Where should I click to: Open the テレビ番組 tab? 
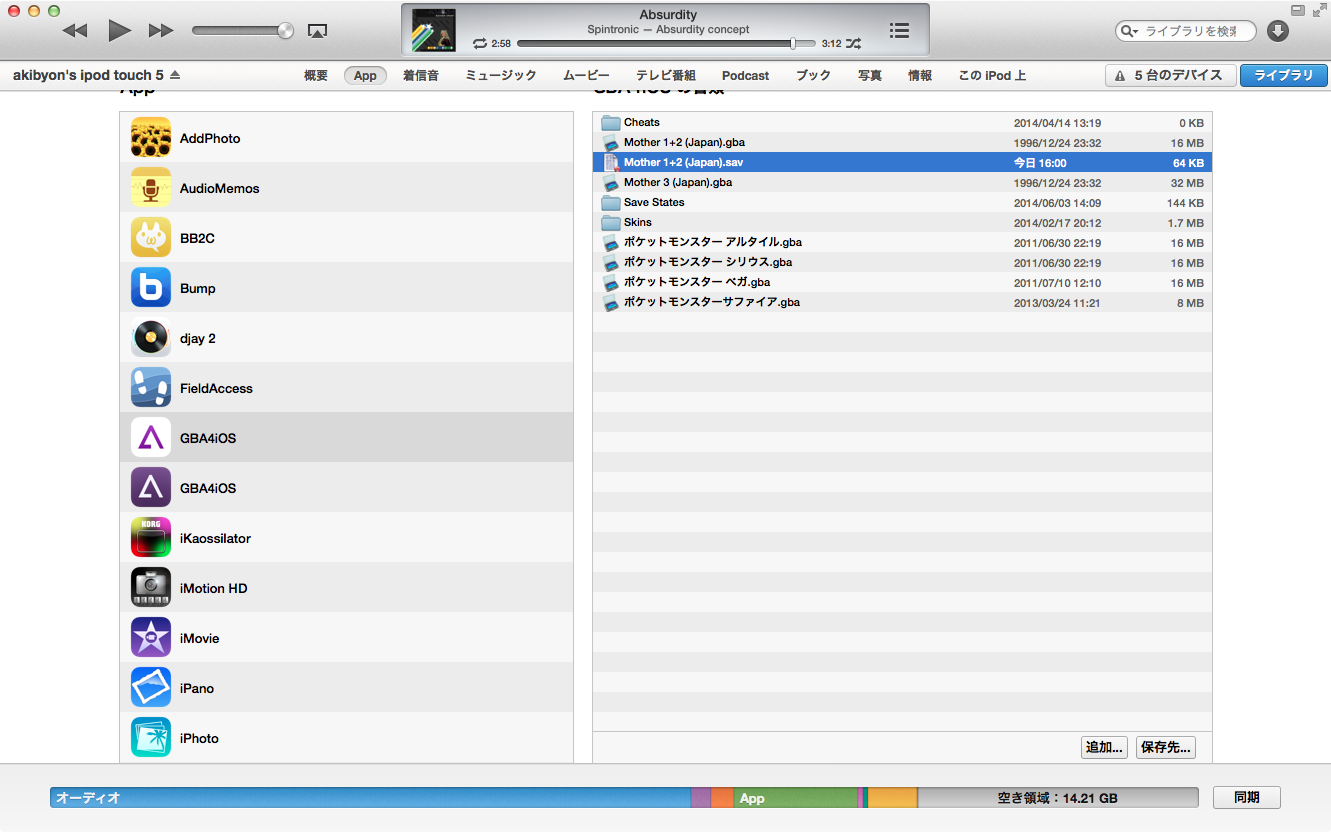(x=666, y=76)
